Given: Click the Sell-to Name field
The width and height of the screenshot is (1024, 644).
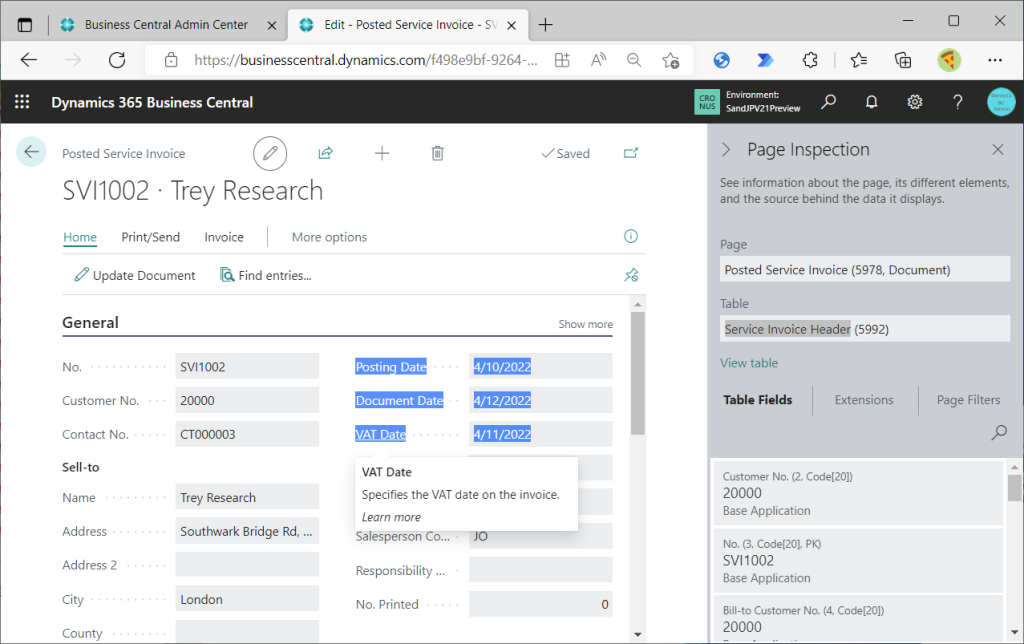Looking at the screenshot, I should [x=247, y=497].
